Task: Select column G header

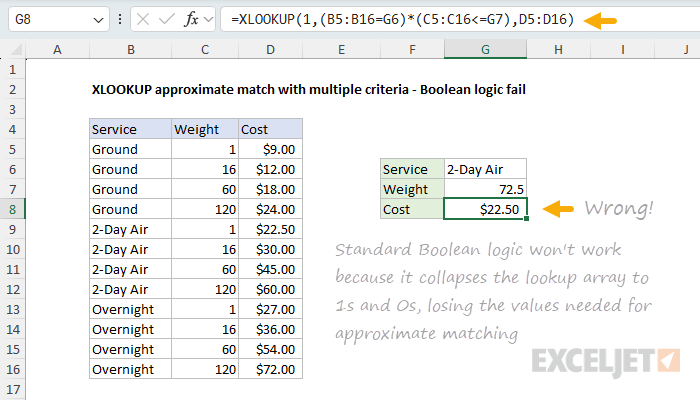Action: 485,49
